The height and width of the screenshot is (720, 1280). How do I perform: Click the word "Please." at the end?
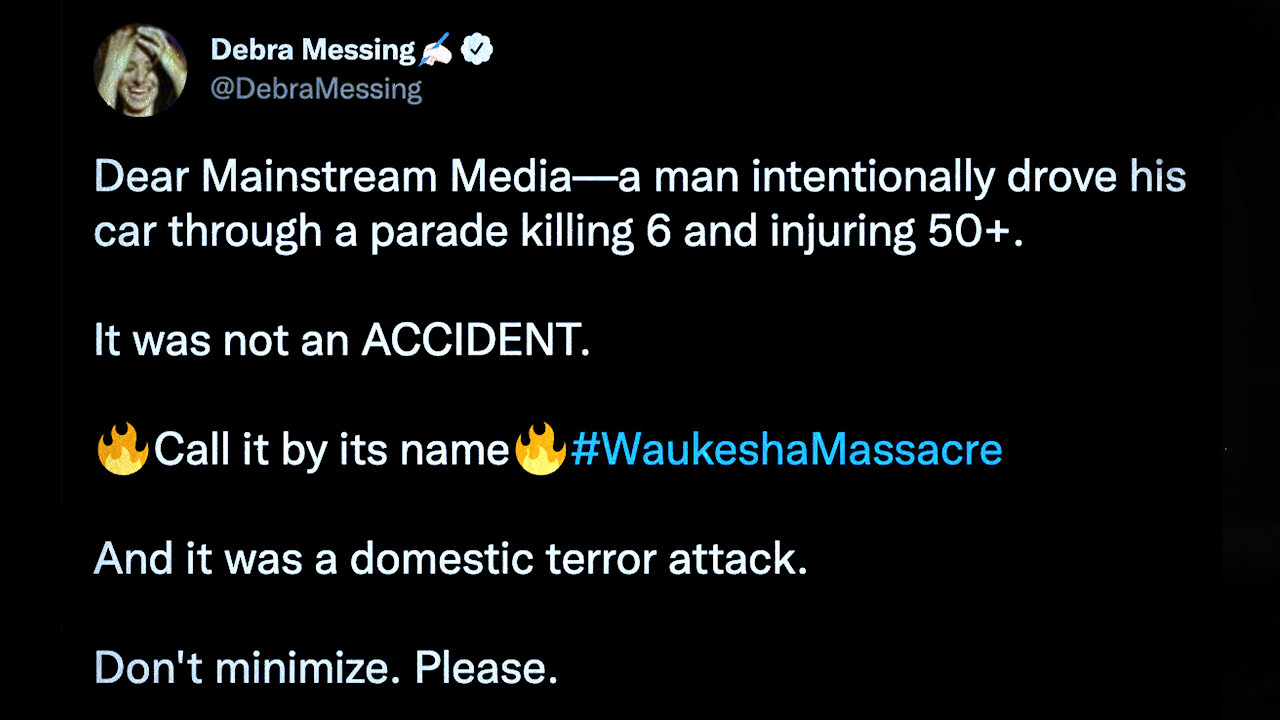[487, 668]
